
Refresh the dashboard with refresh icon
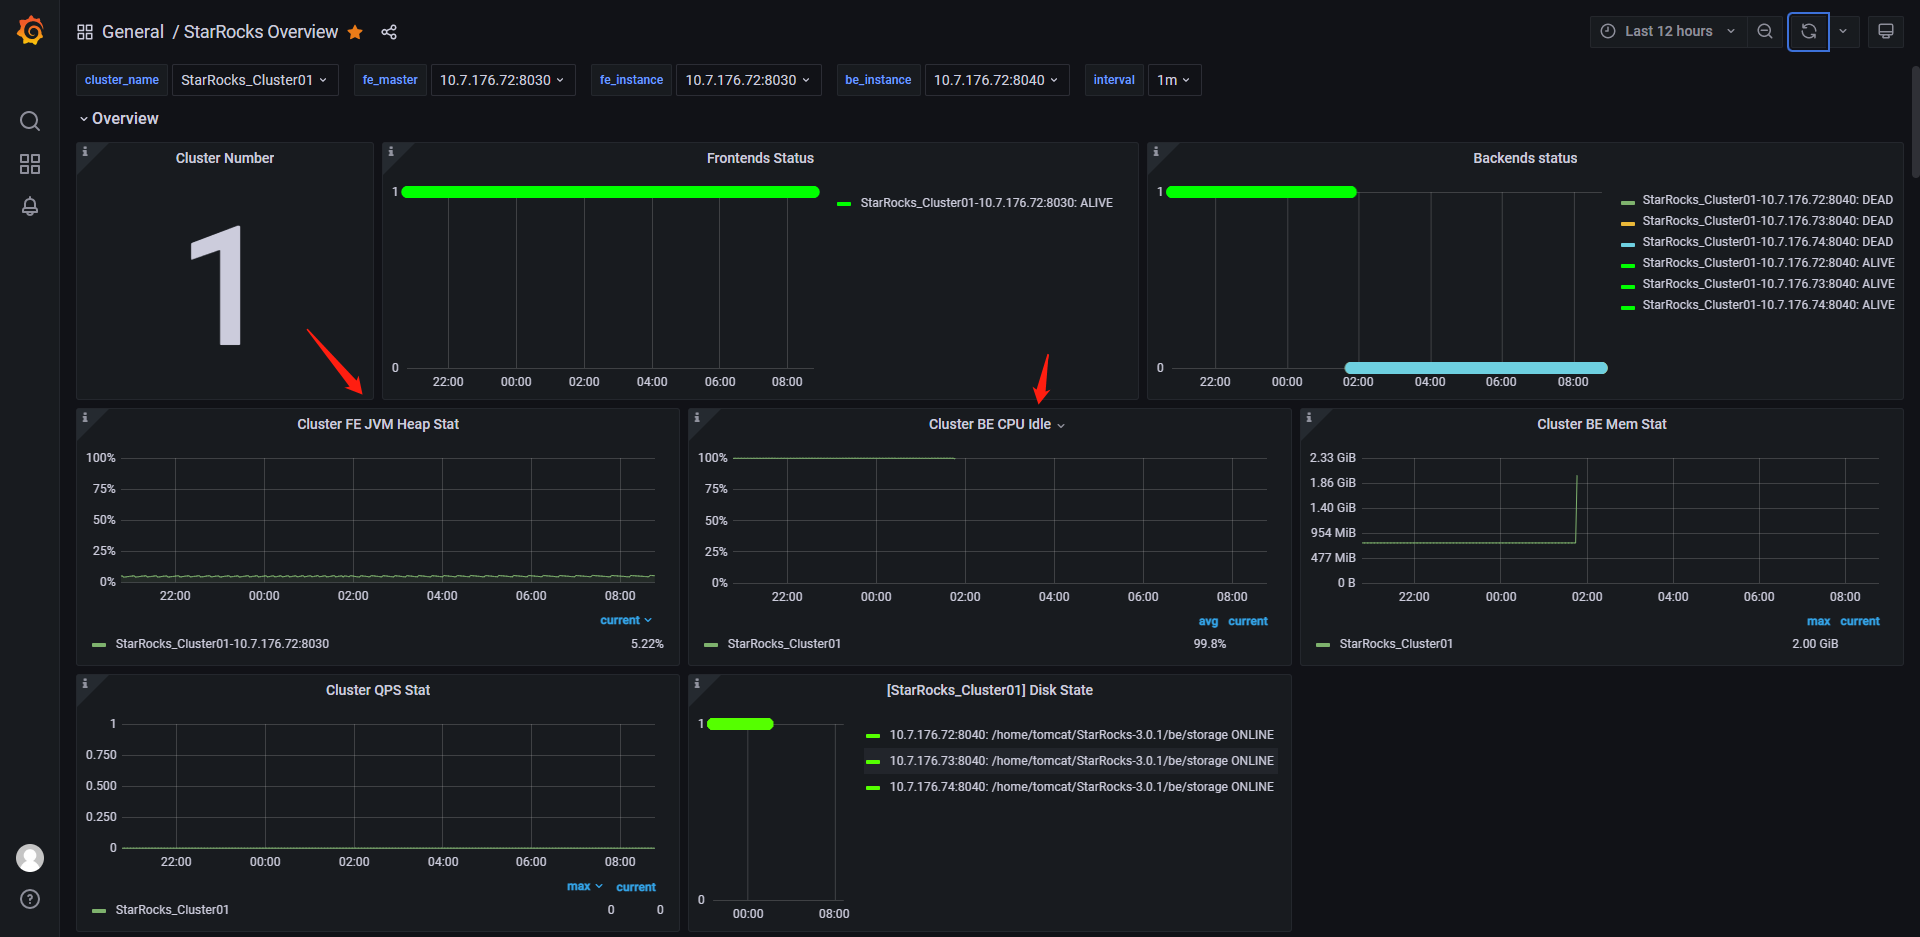coord(1808,31)
